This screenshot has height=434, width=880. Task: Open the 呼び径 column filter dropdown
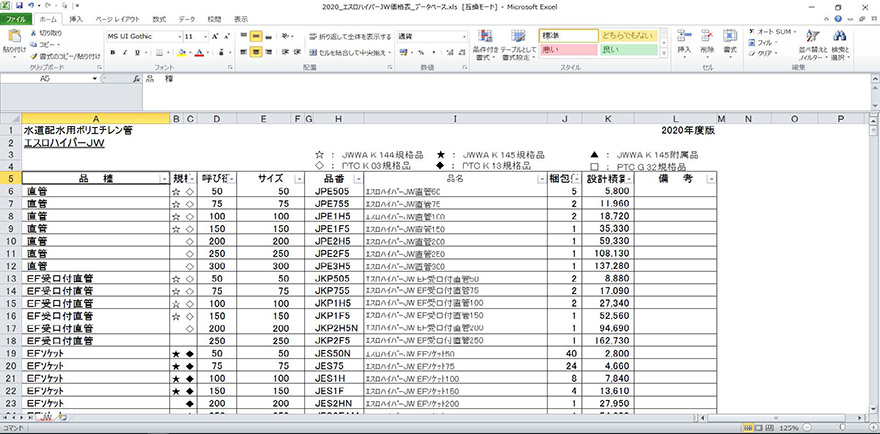(x=232, y=179)
